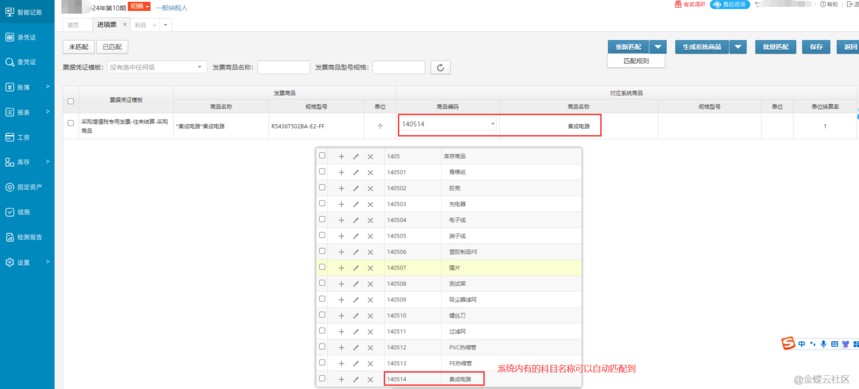Click the 批量匹配 button
The width and height of the screenshot is (859, 389).
[x=775, y=47]
